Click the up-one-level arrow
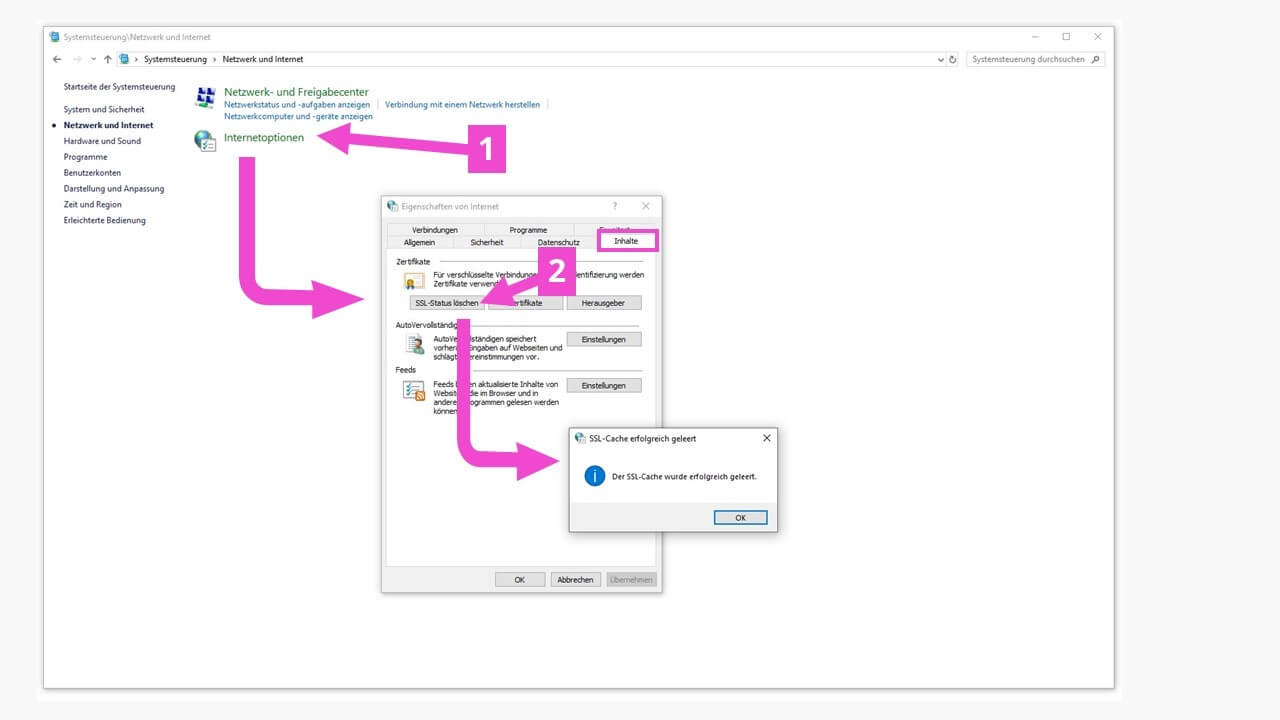The image size is (1280, 720). (108, 59)
